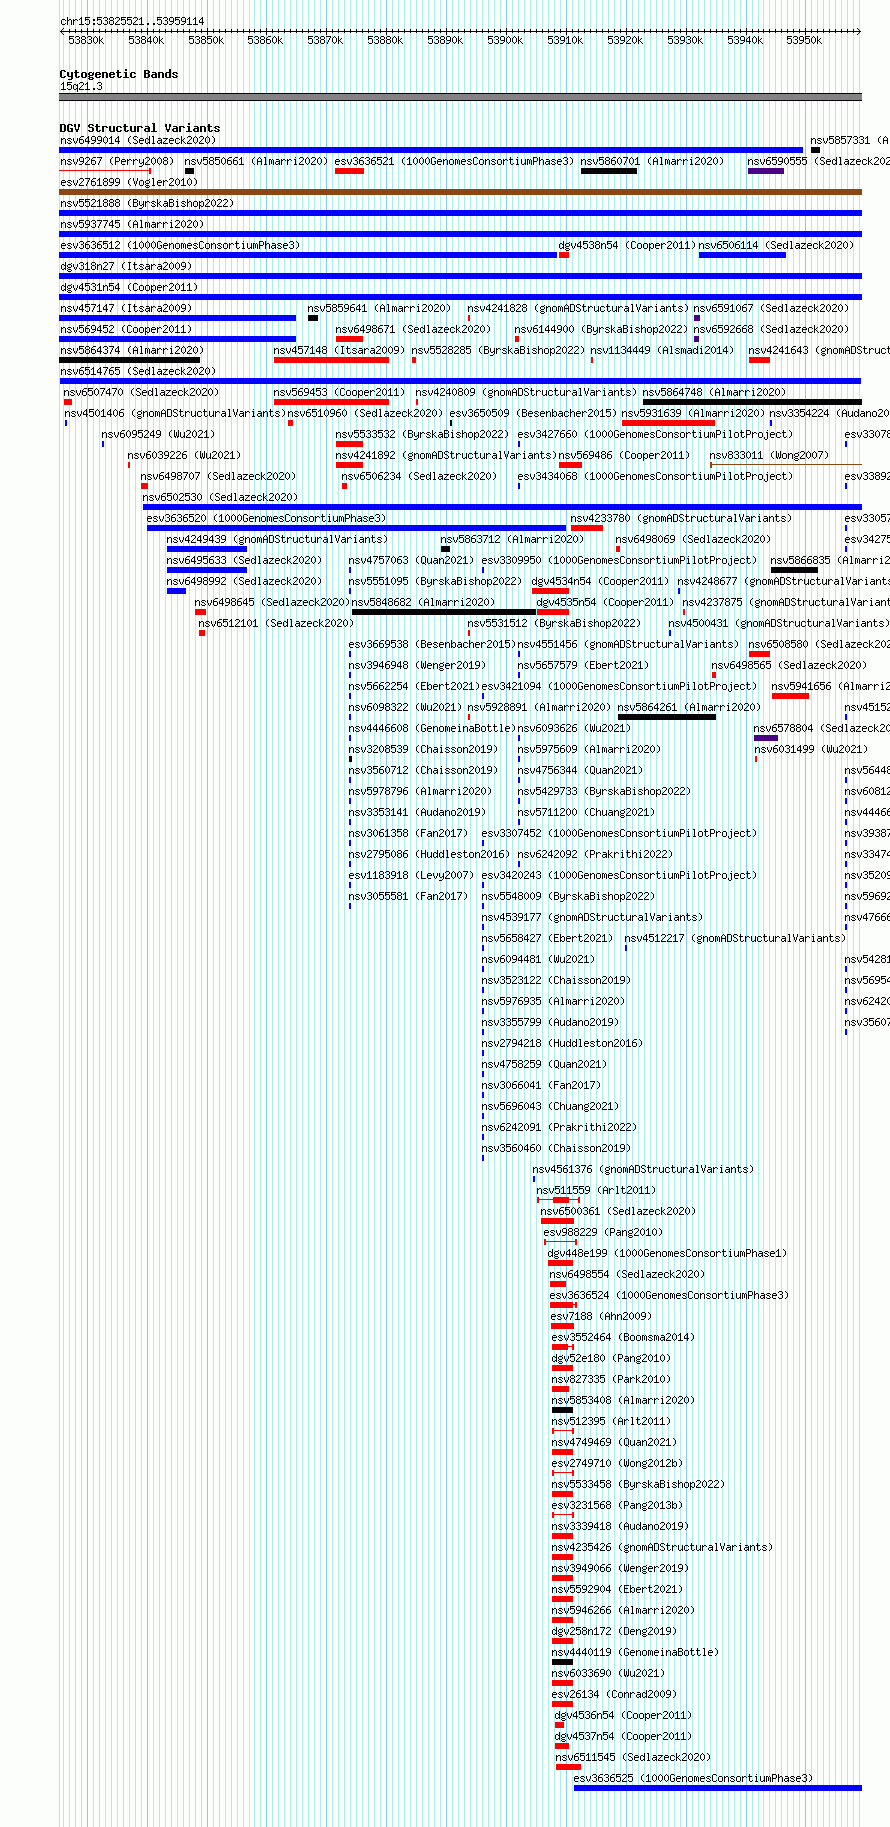The image size is (890, 1827).
Task: Click nsv6498671 (Sedlazeck2020) label
Action: pos(414,329)
